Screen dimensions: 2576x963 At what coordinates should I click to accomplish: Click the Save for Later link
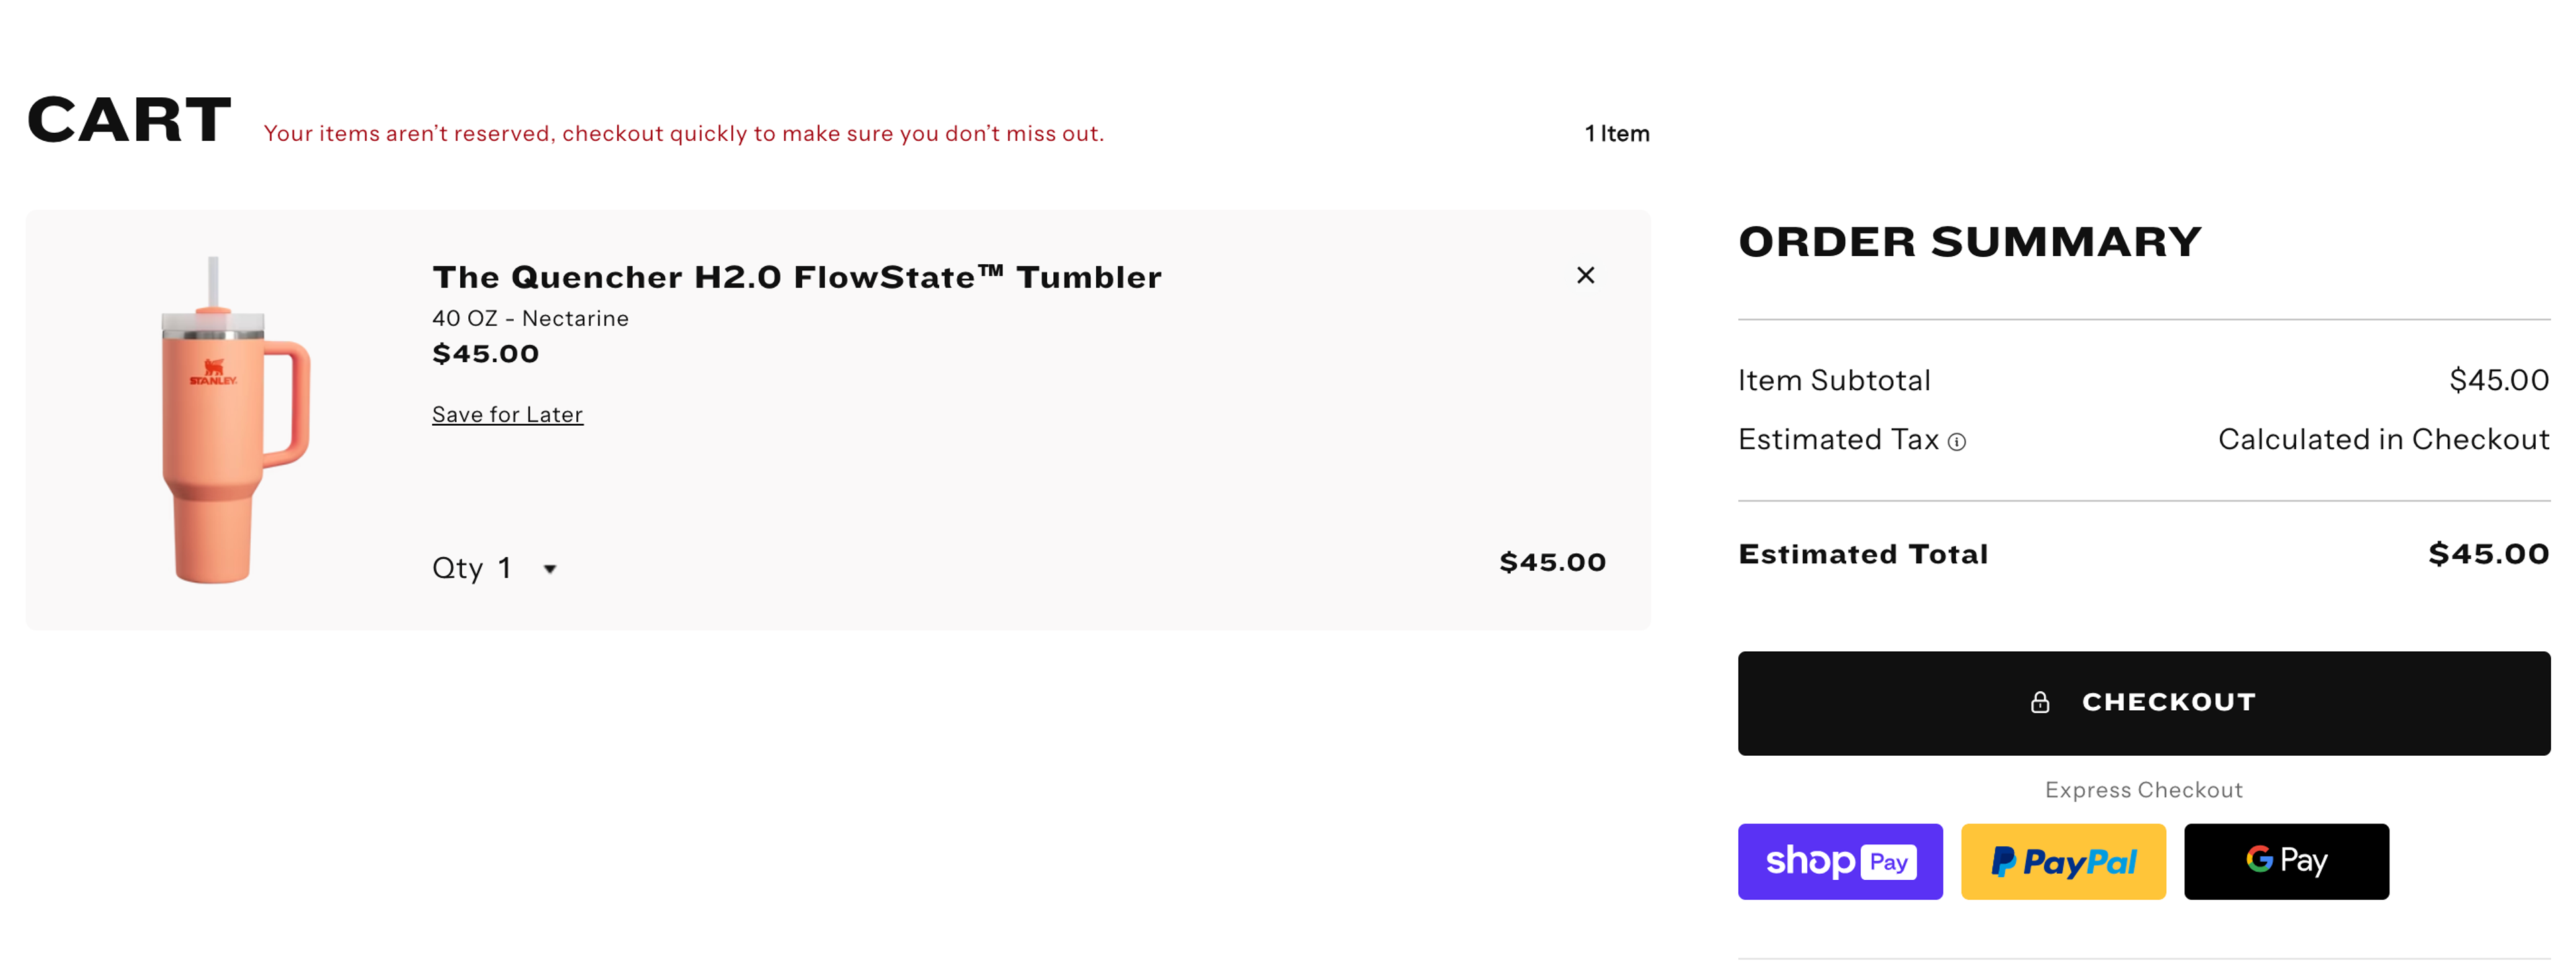(506, 414)
